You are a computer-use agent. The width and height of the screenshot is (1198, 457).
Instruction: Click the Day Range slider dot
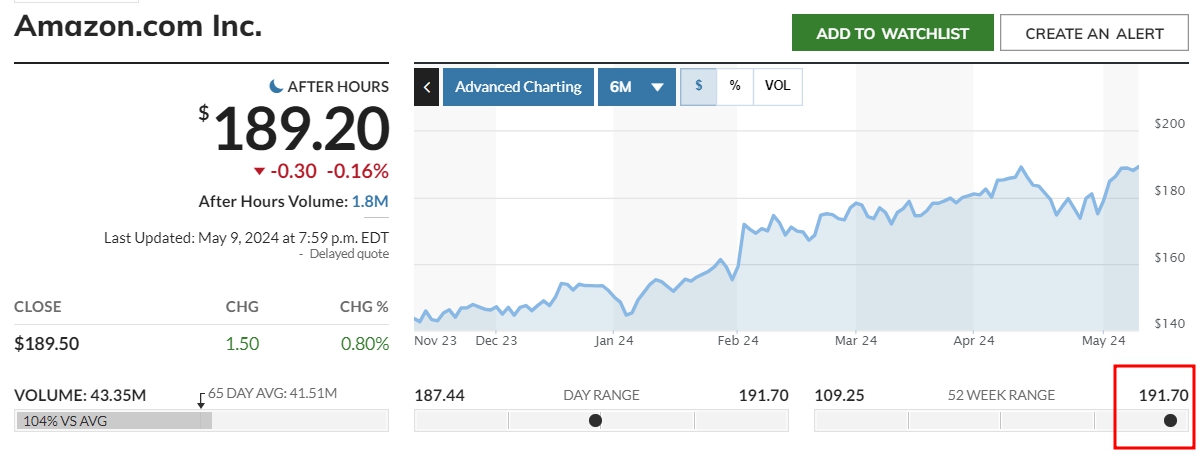coord(596,421)
